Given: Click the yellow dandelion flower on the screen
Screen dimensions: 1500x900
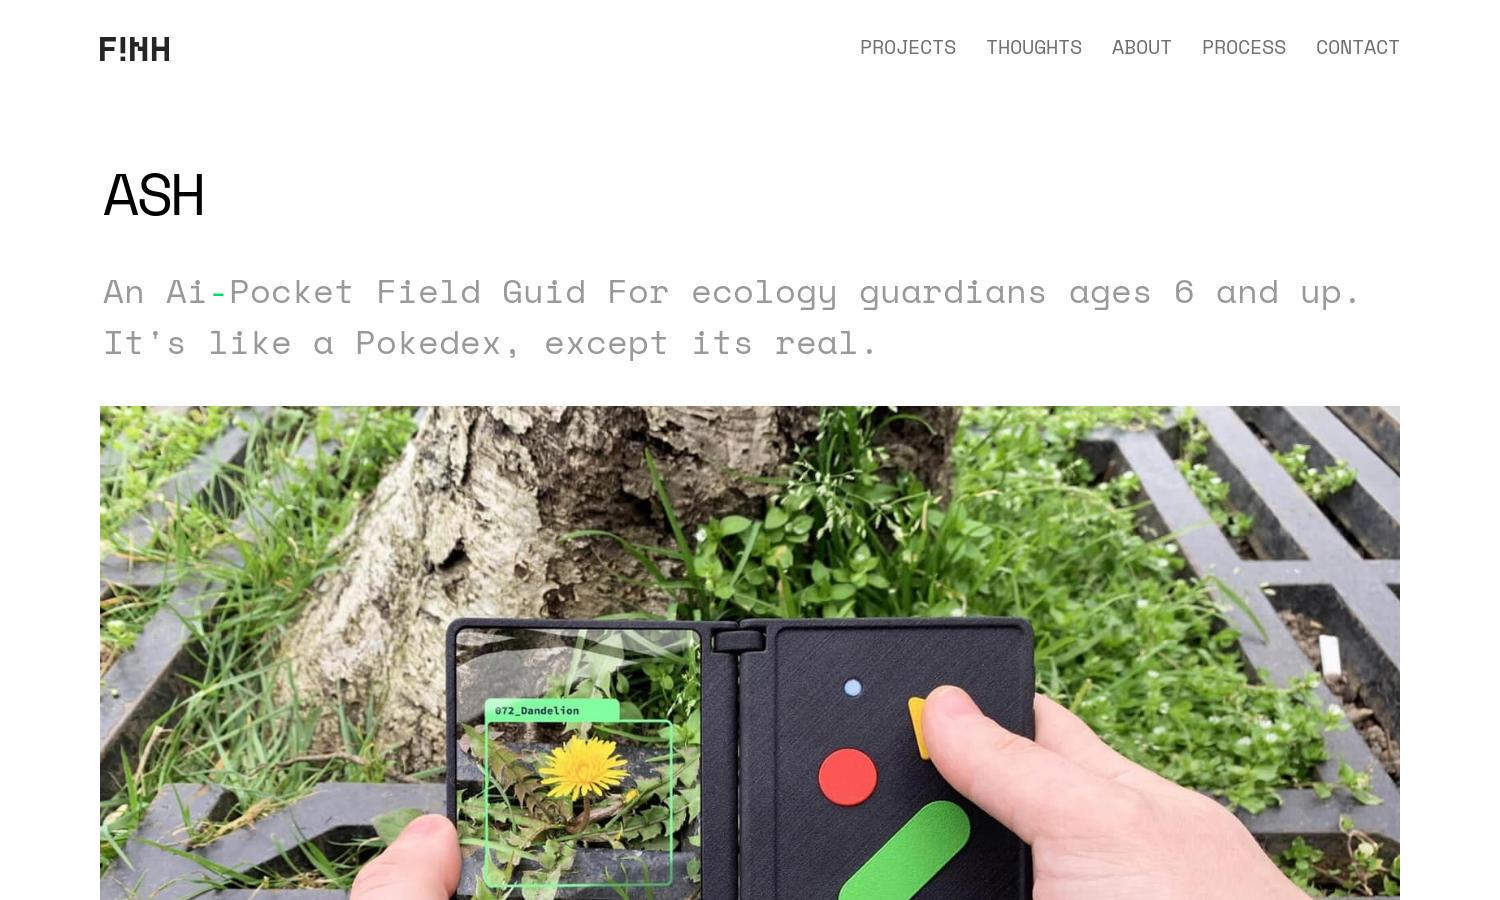Looking at the screenshot, I should coord(584,767).
